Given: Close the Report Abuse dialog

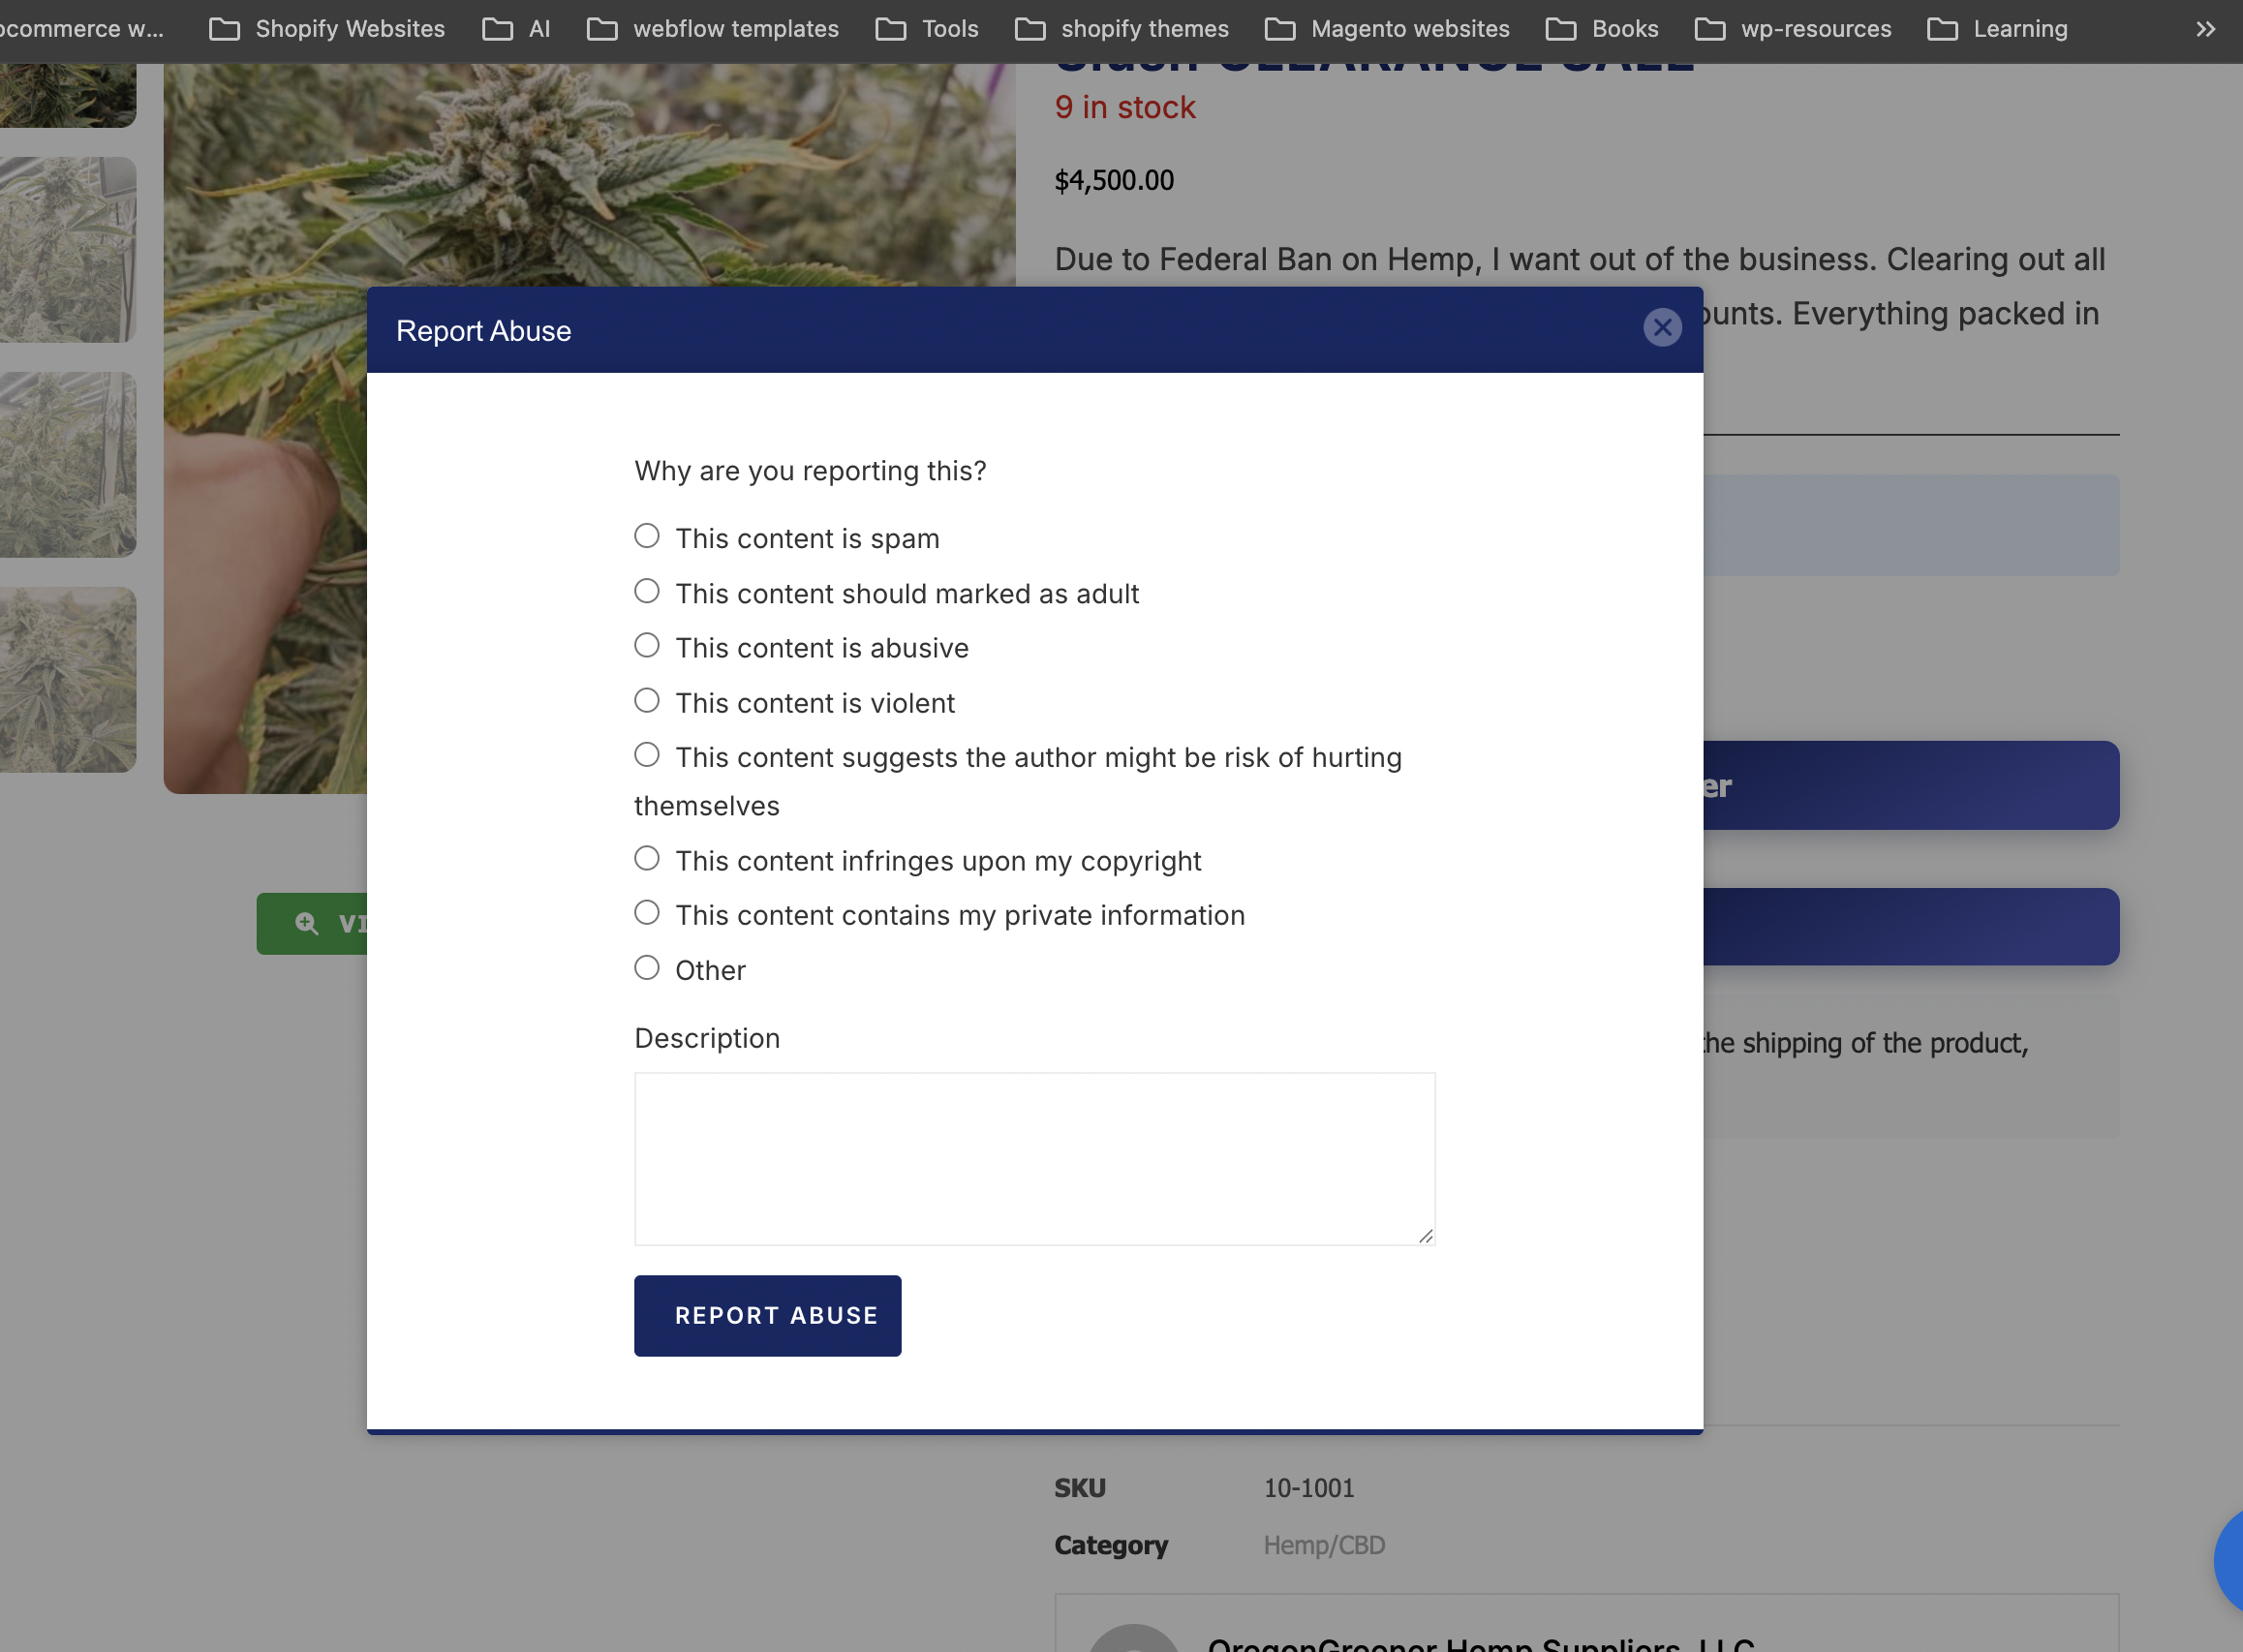Looking at the screenshot, I should pos(1661,328).
